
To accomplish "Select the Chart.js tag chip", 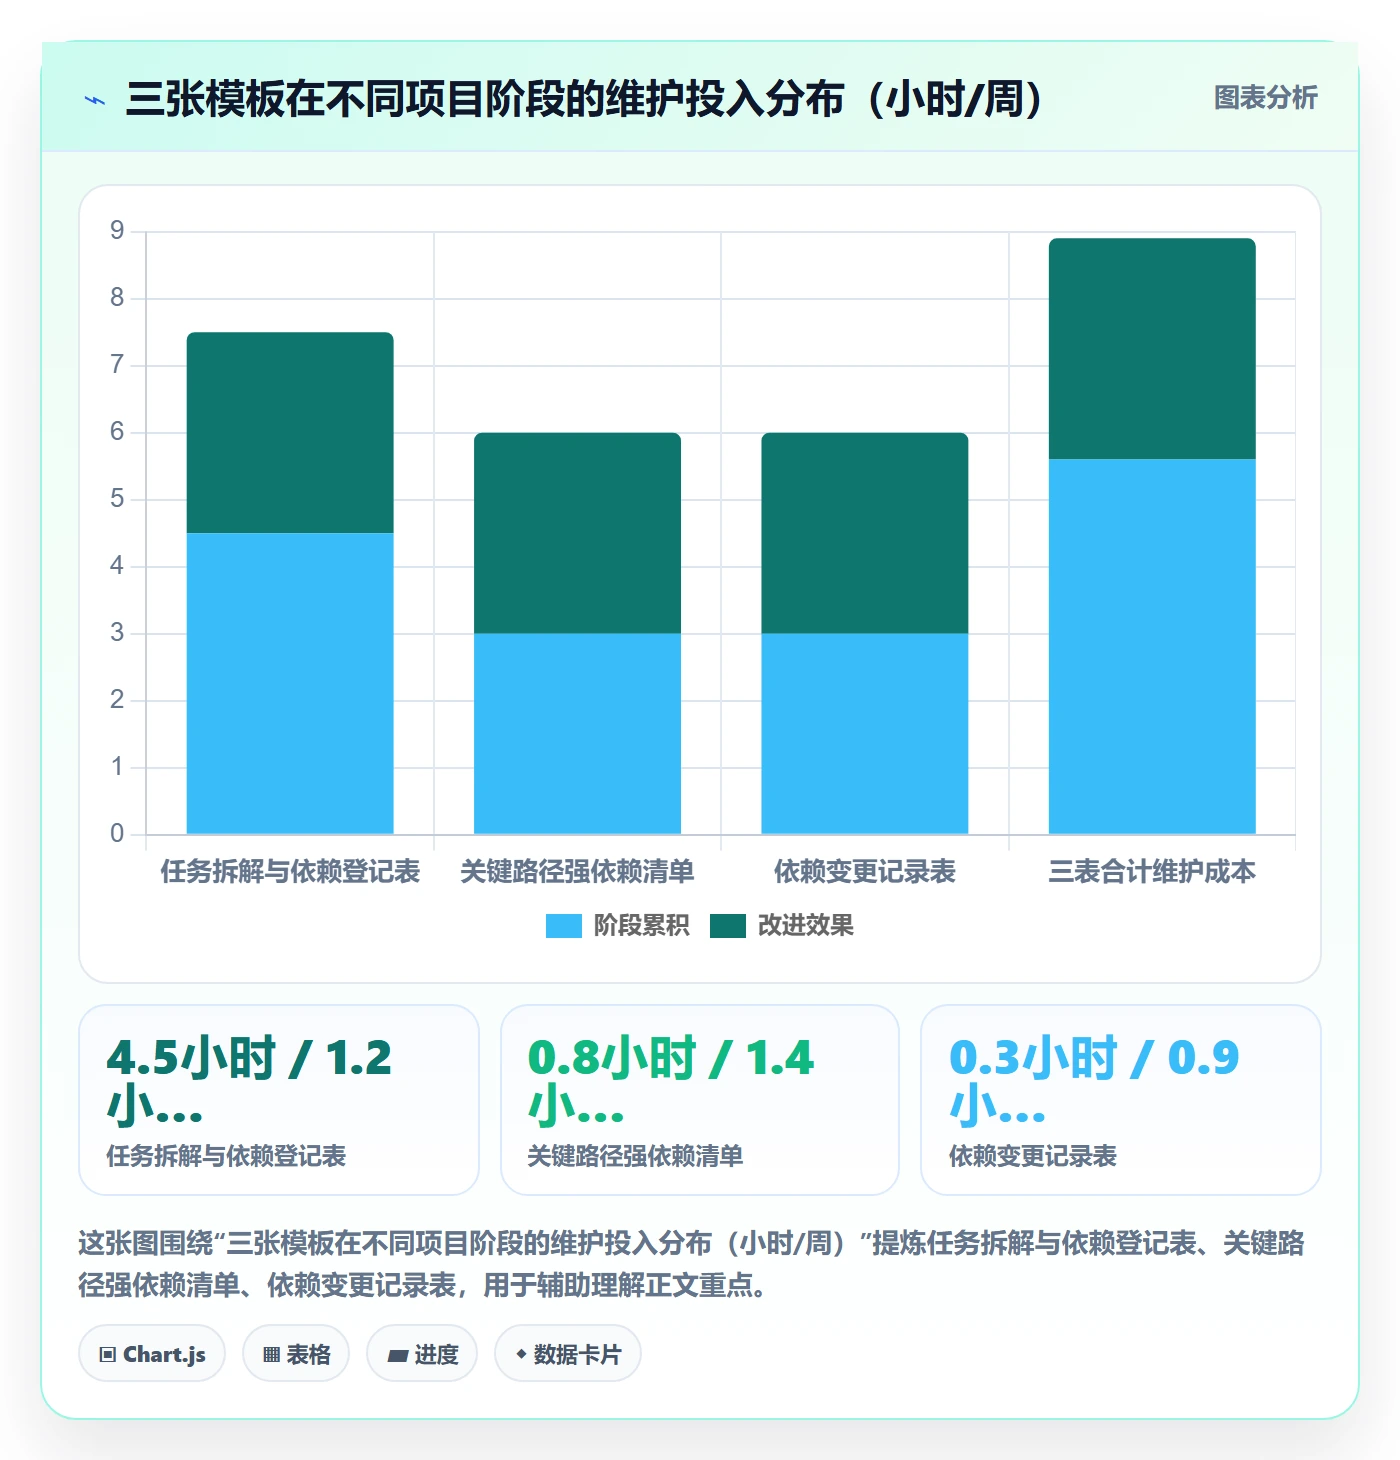I will [152, 1354].
